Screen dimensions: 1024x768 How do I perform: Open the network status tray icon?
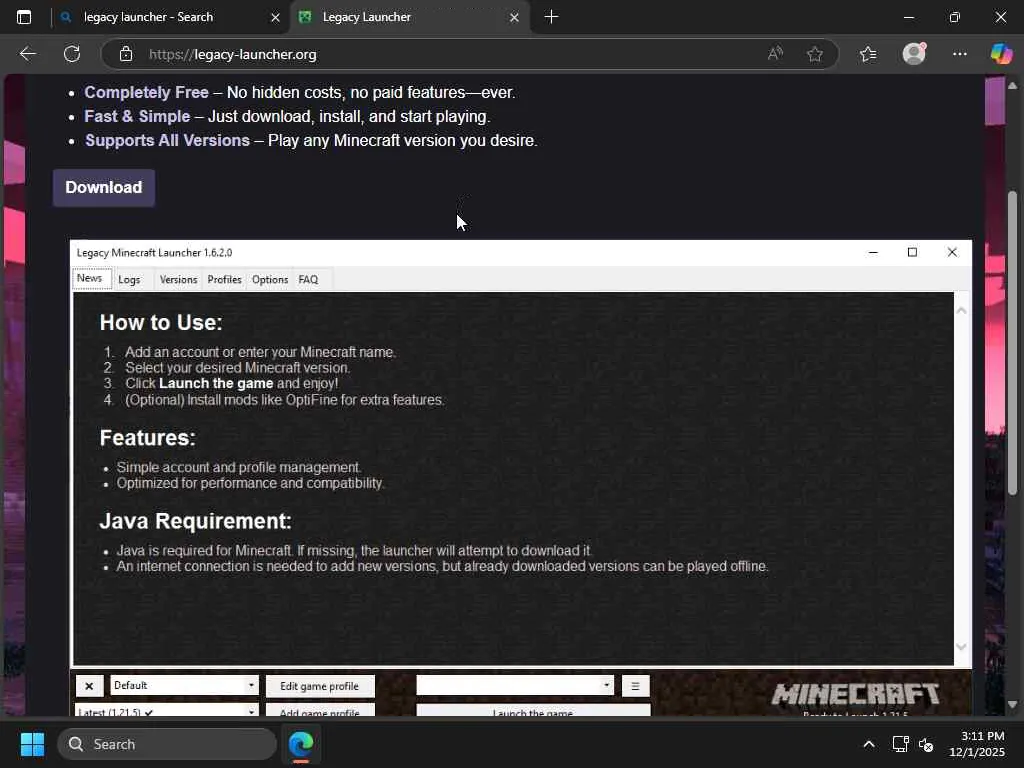[900, 744]
